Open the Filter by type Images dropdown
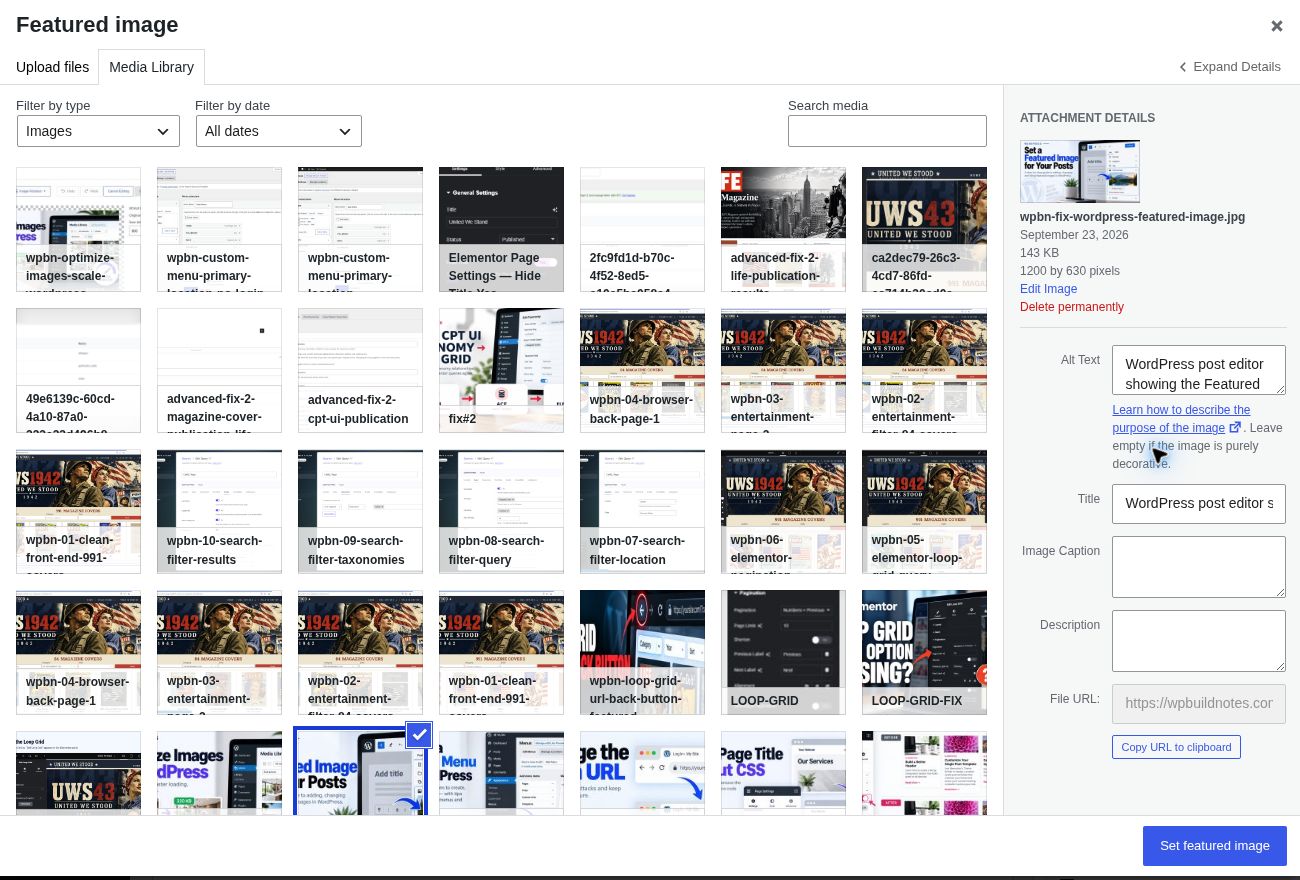Screen dimensions: 1300x880 click(x=98, y=131)
